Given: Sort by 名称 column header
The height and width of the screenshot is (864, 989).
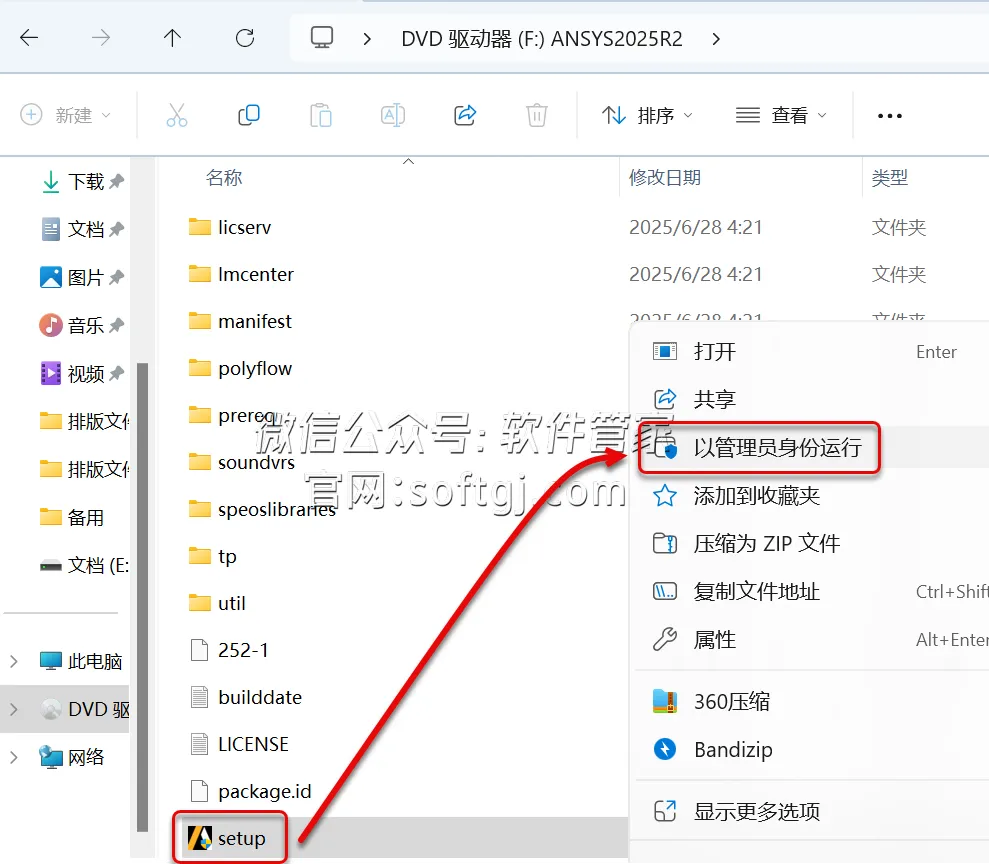Looking at the screenshot, I should tap(224, 178).
